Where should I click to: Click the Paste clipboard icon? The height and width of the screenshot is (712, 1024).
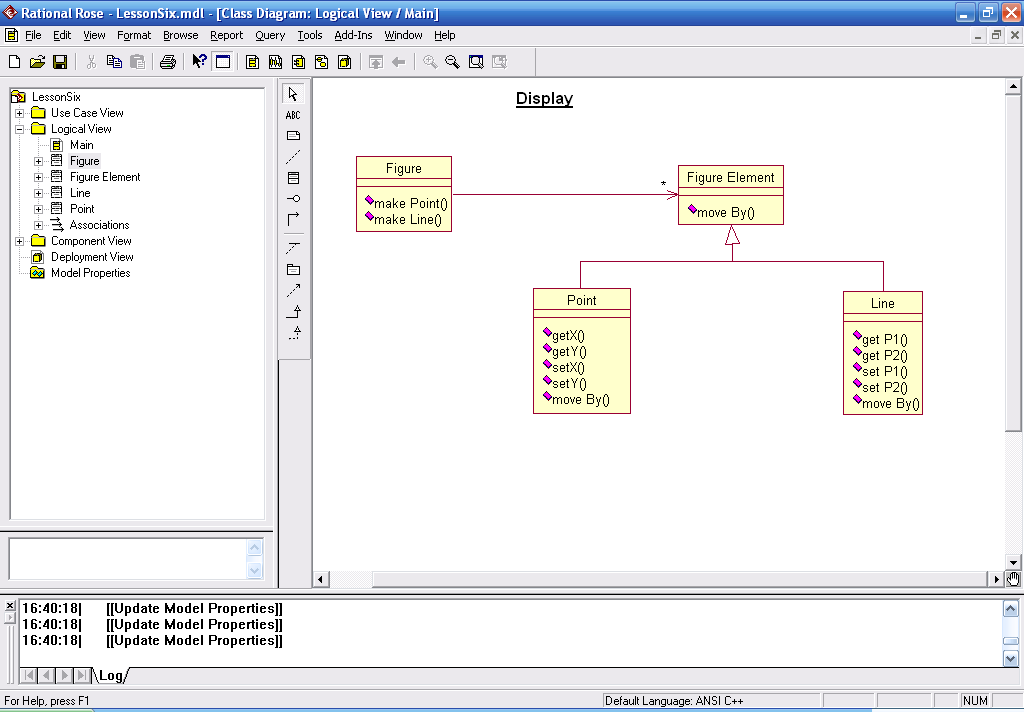point(137,62)
